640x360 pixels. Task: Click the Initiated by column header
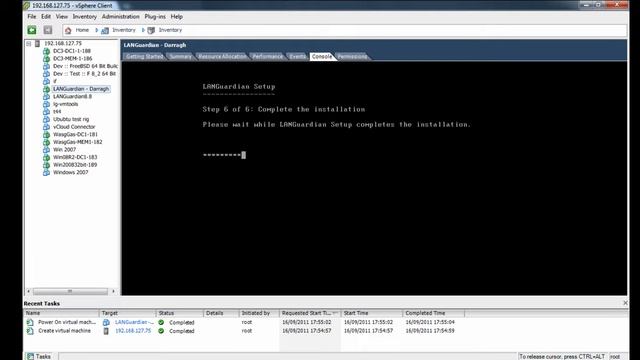tap(259, 313)
